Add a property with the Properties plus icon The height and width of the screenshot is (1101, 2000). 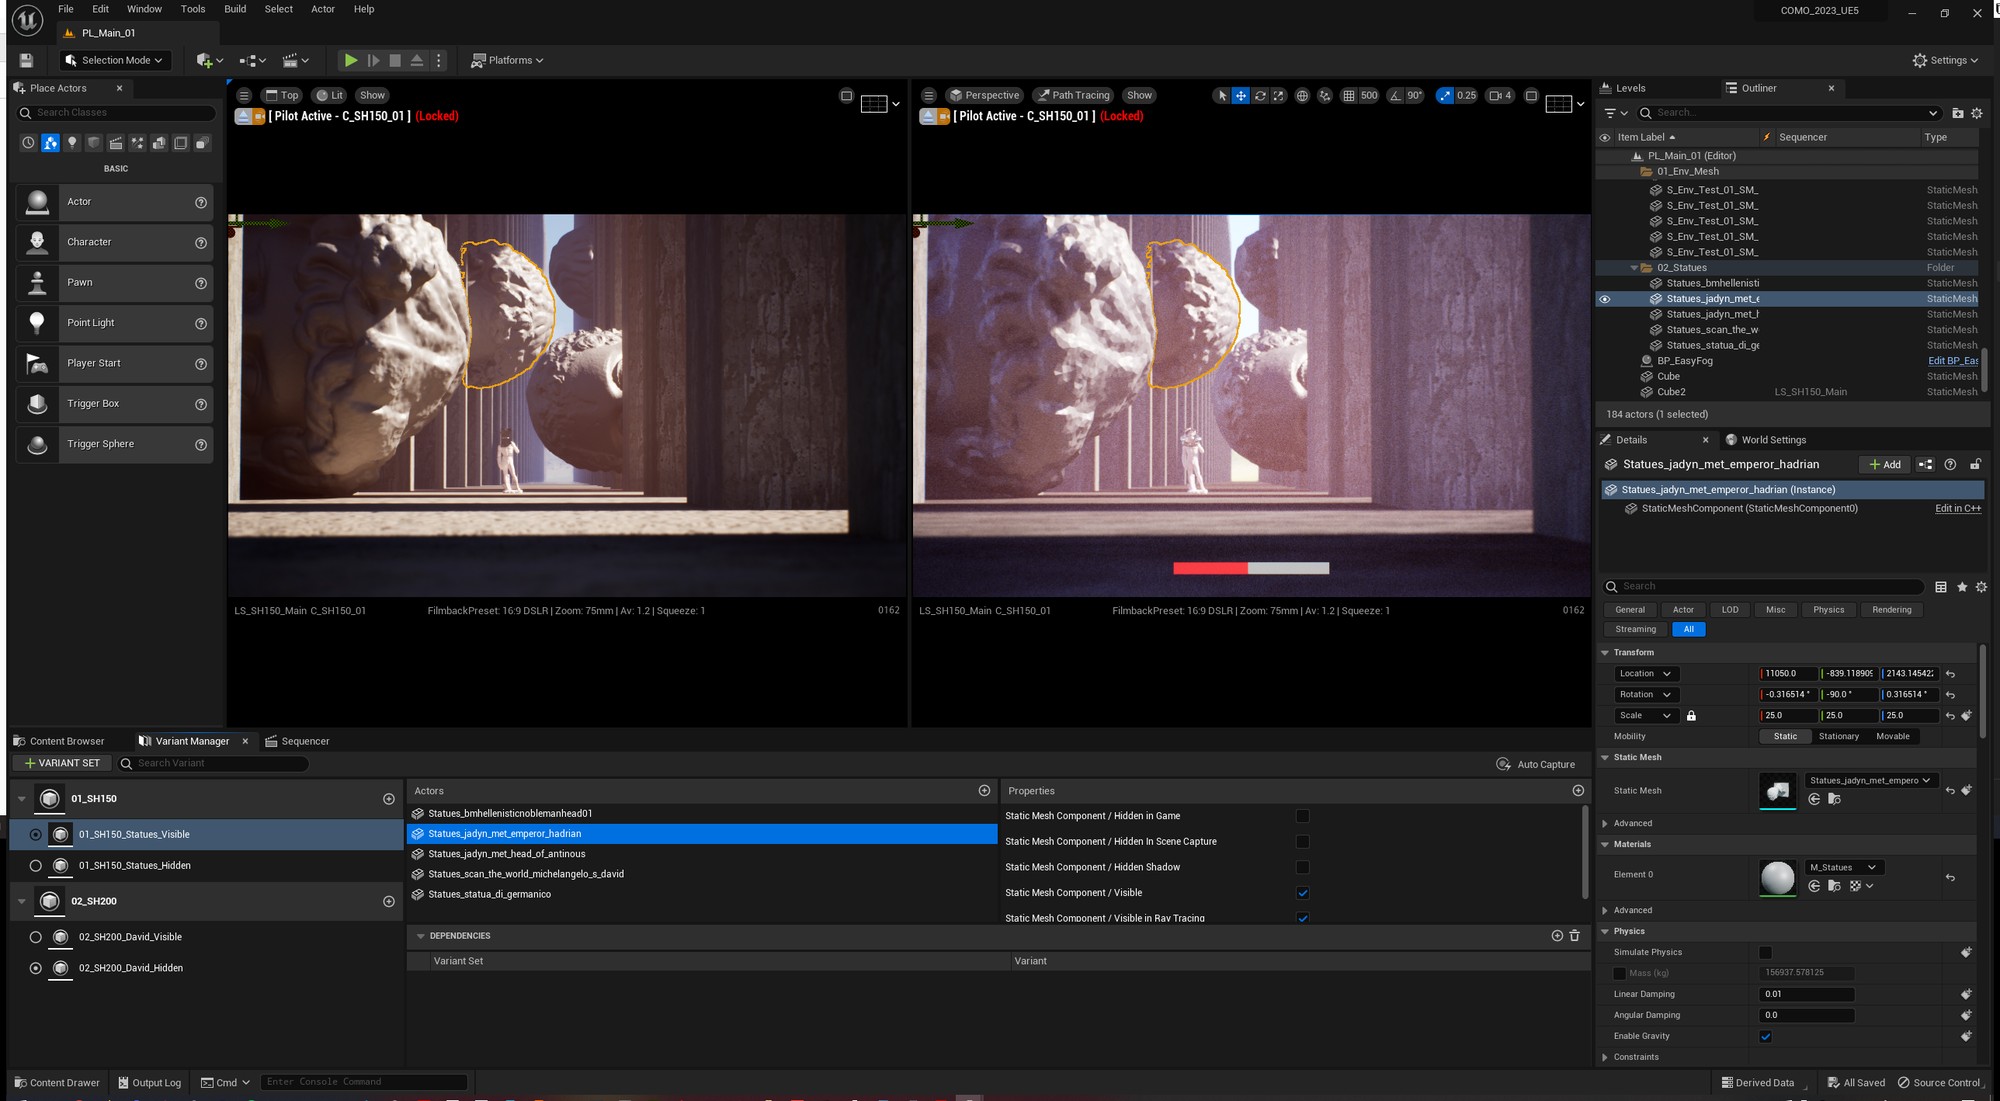(x=1578, y=791)
